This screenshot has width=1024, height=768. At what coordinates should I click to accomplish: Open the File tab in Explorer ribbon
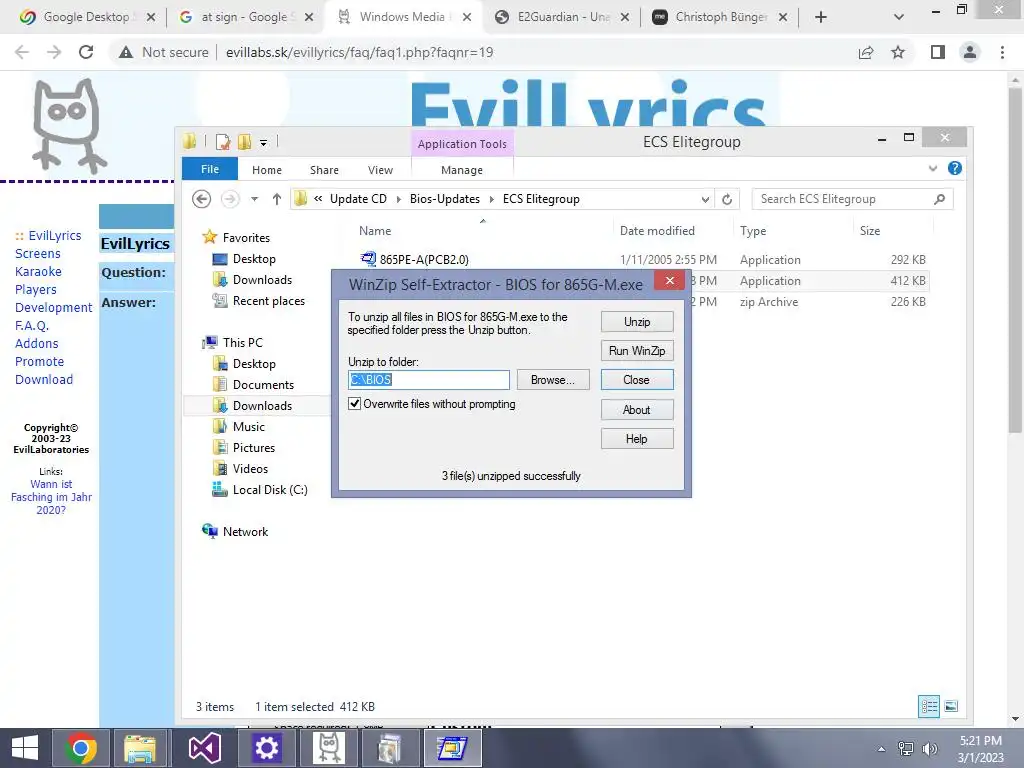[210, 169]
